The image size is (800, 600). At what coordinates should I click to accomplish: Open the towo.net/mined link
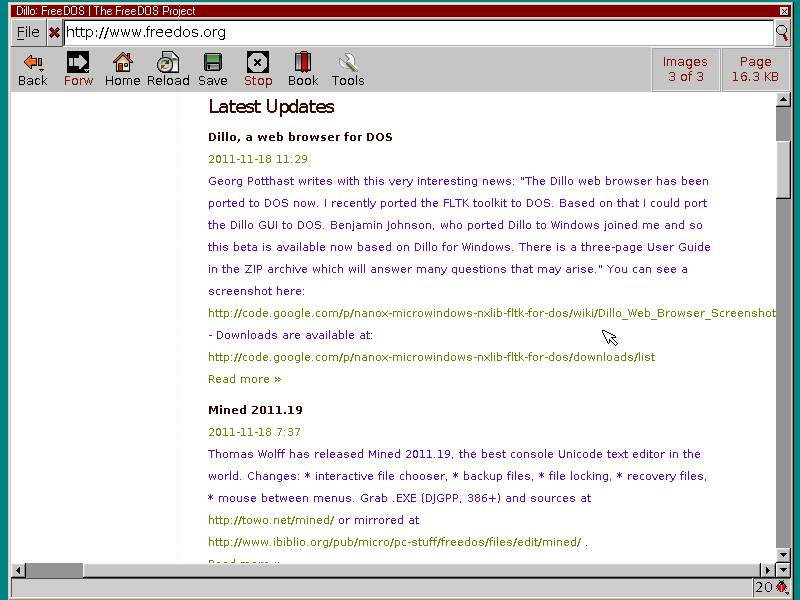(271, 520)
